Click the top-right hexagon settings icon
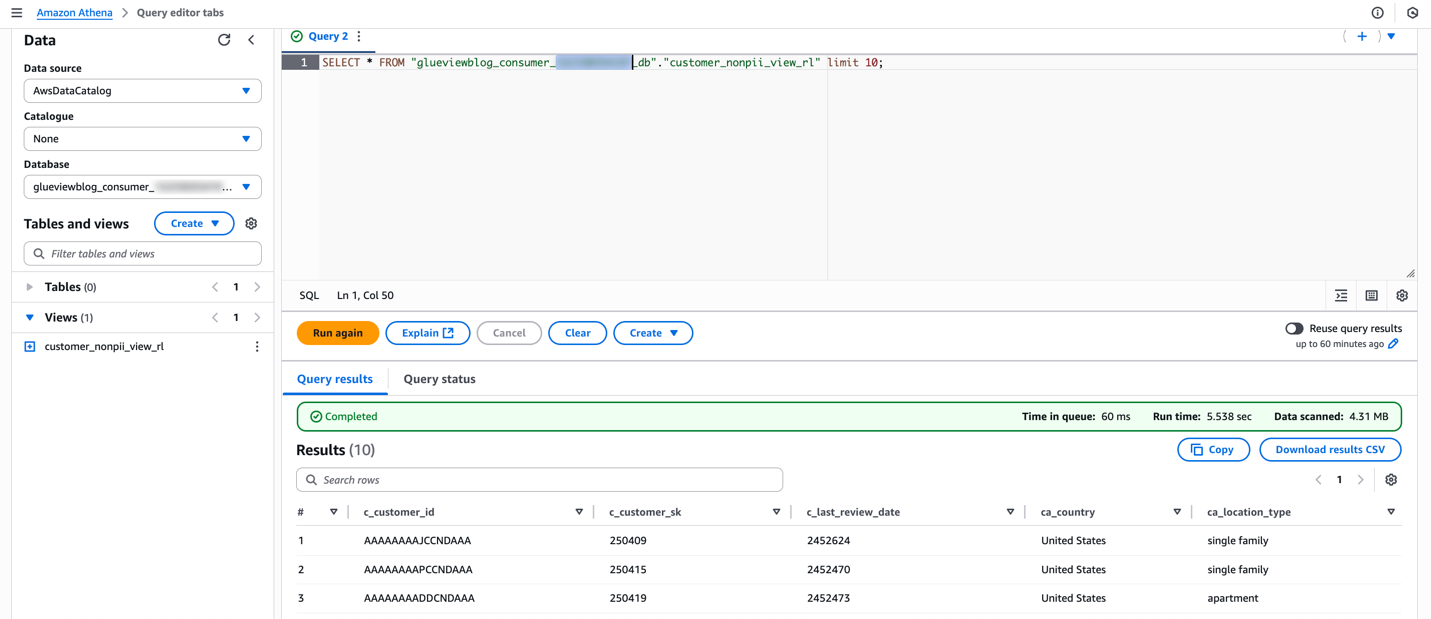 coord(1412,13)
